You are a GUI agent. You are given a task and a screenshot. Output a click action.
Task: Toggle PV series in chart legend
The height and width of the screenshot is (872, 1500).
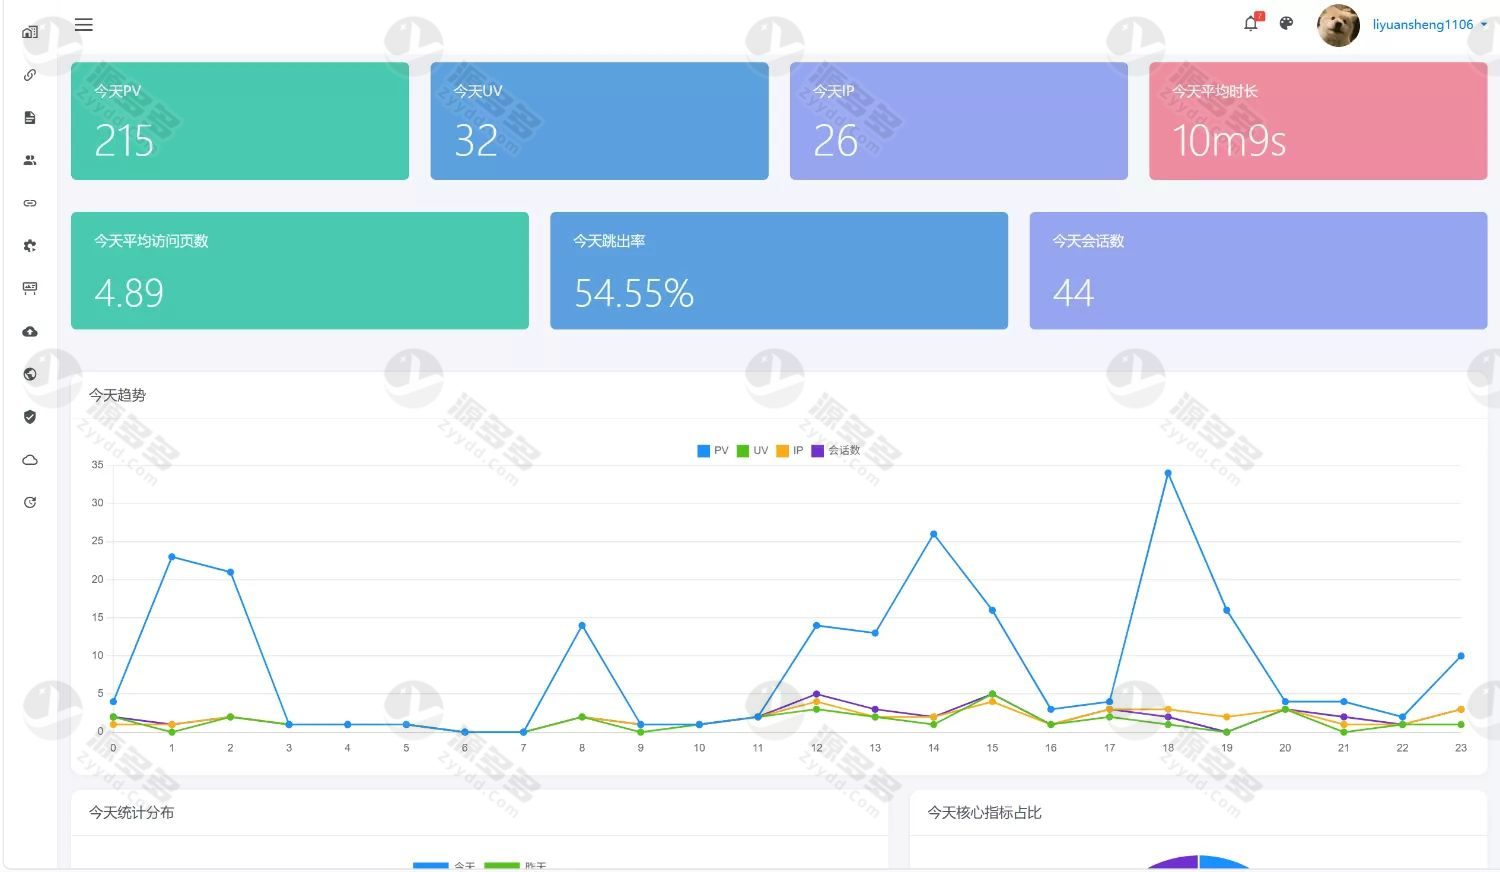(713, 451)
